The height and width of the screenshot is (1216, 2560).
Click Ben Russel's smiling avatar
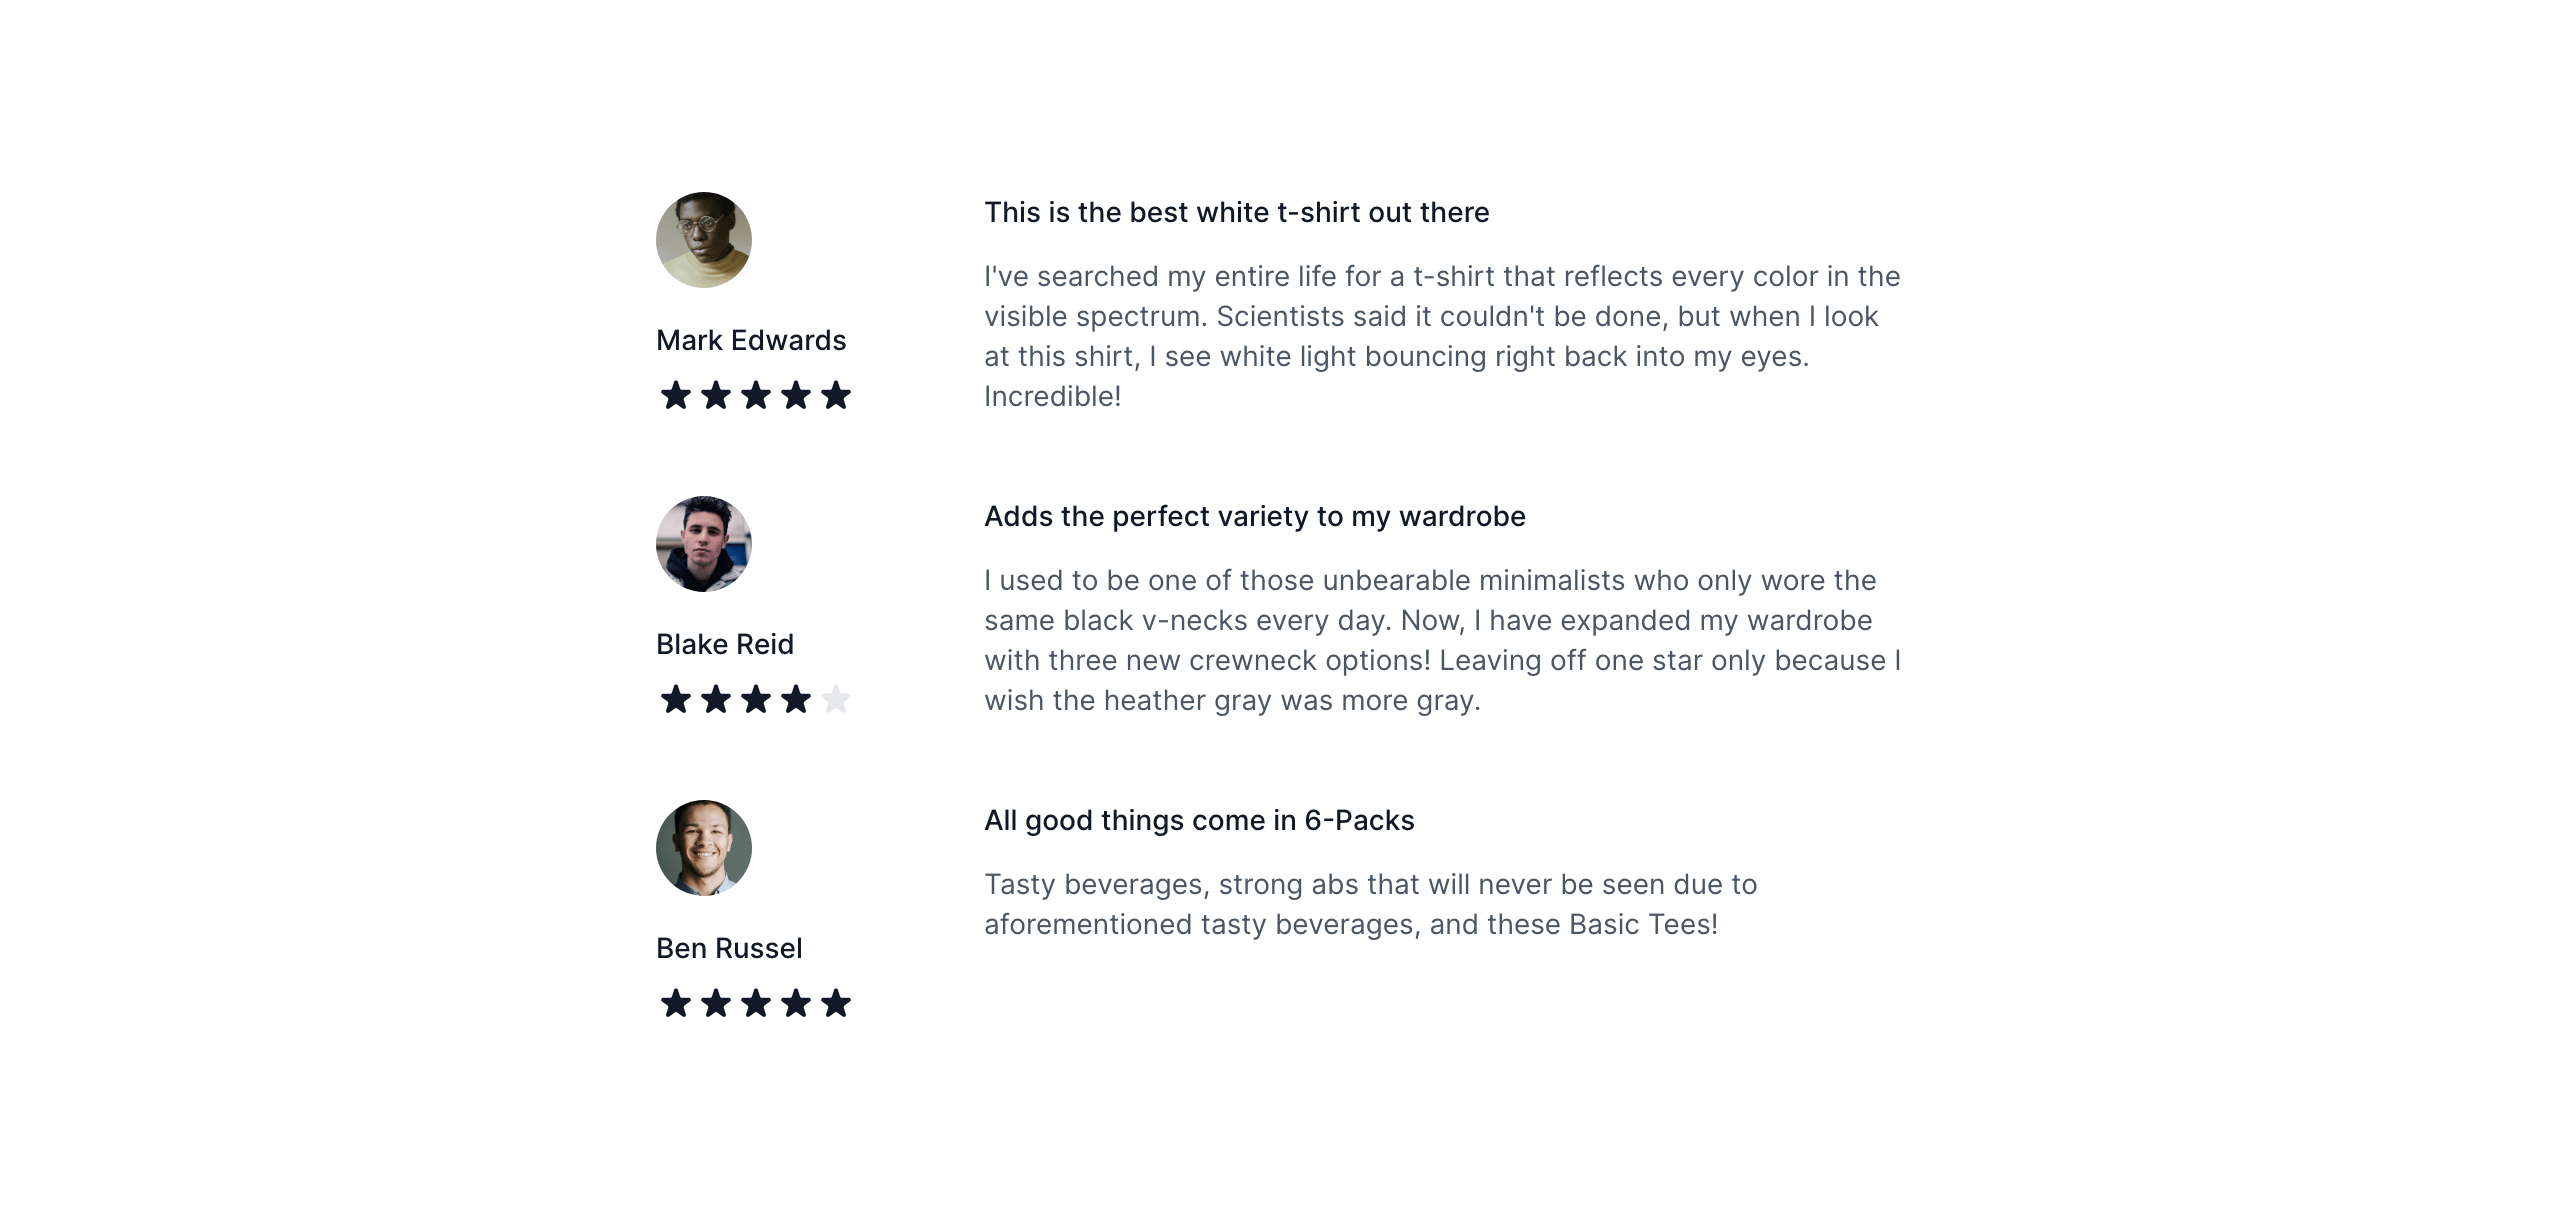tap(704, 848)
